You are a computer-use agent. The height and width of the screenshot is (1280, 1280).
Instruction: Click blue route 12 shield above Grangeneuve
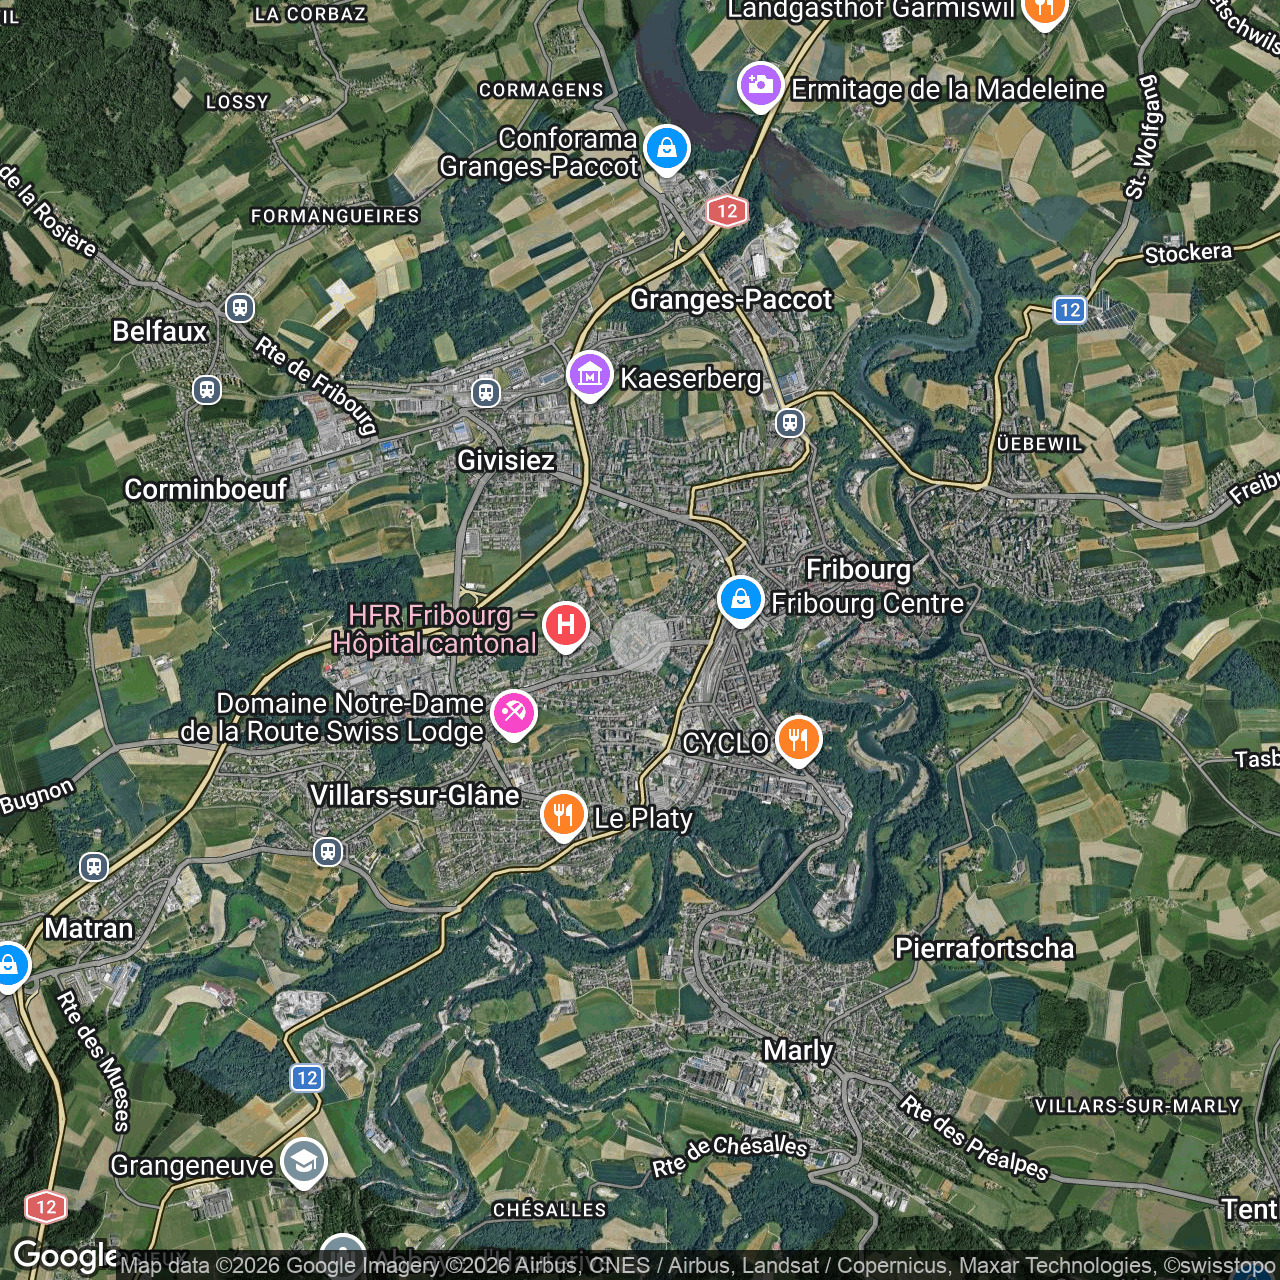307,1078
